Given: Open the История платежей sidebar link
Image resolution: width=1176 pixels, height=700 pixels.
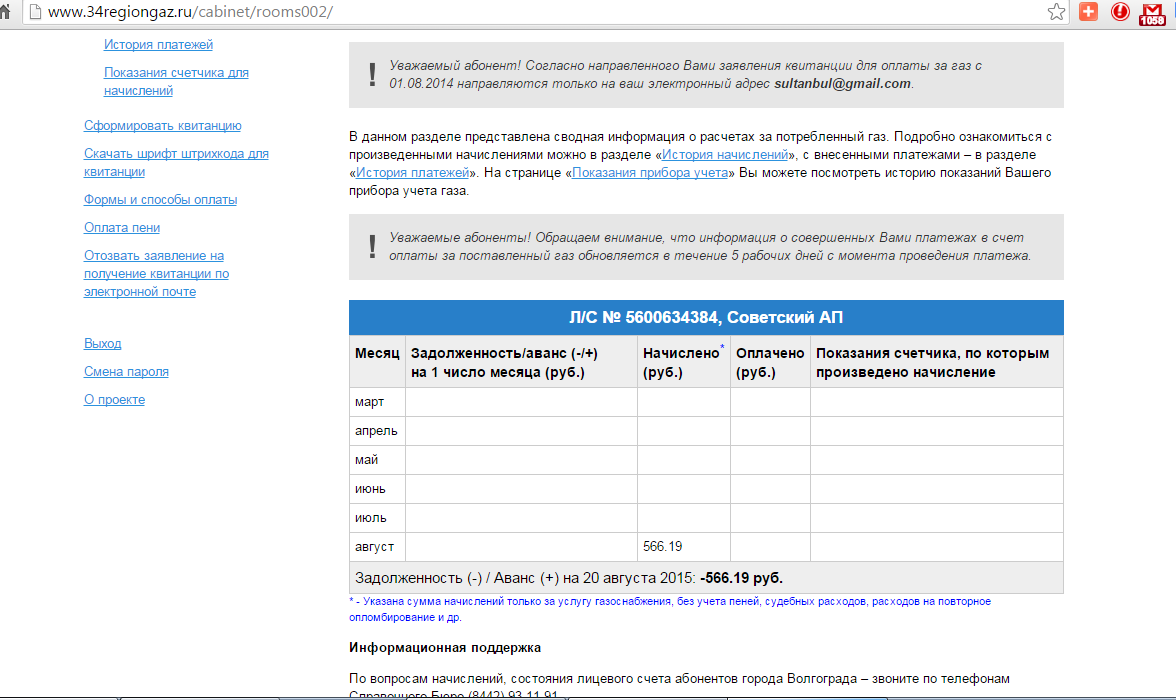Looking at the screenshot, I should 158,44.
